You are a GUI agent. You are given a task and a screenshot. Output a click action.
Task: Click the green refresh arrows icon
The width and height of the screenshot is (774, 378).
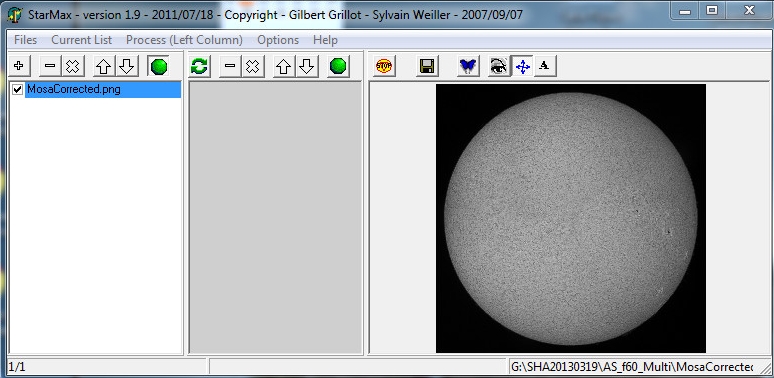[199, 66]
